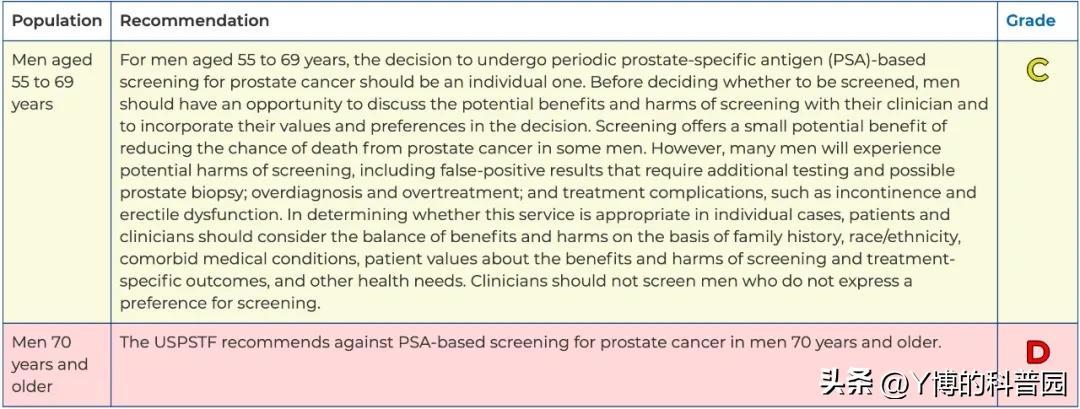Image resolution: width=1080 pixels, height=409 pixels.
Task: Click the last line 'preference for screening.'
Action: (220, 304)
